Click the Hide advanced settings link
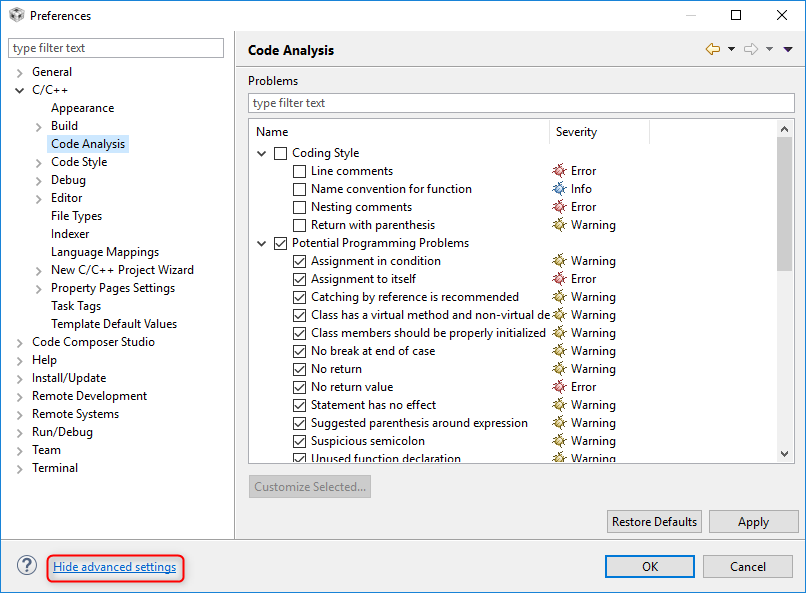Screen dimensions: 806x593 point(115,567)
